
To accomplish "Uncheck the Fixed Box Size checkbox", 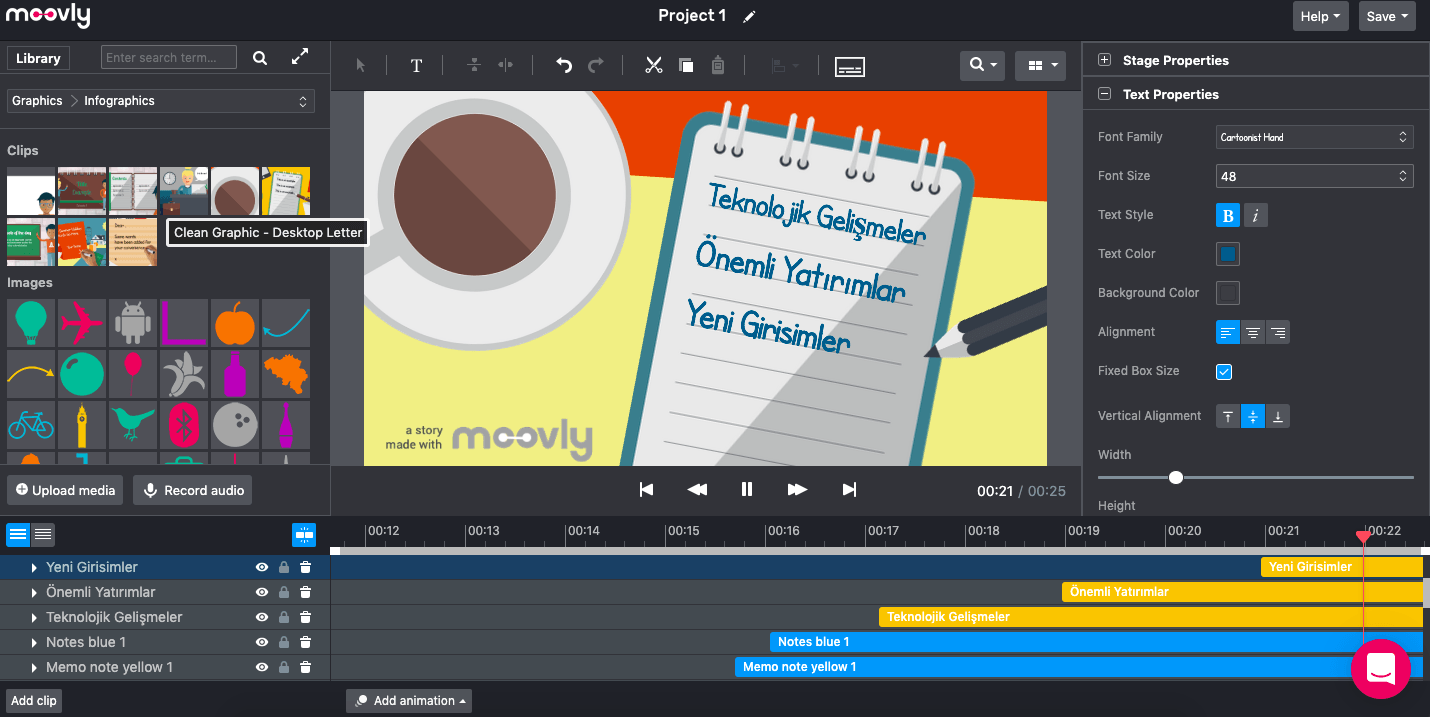I will [x=1224, y=372].
